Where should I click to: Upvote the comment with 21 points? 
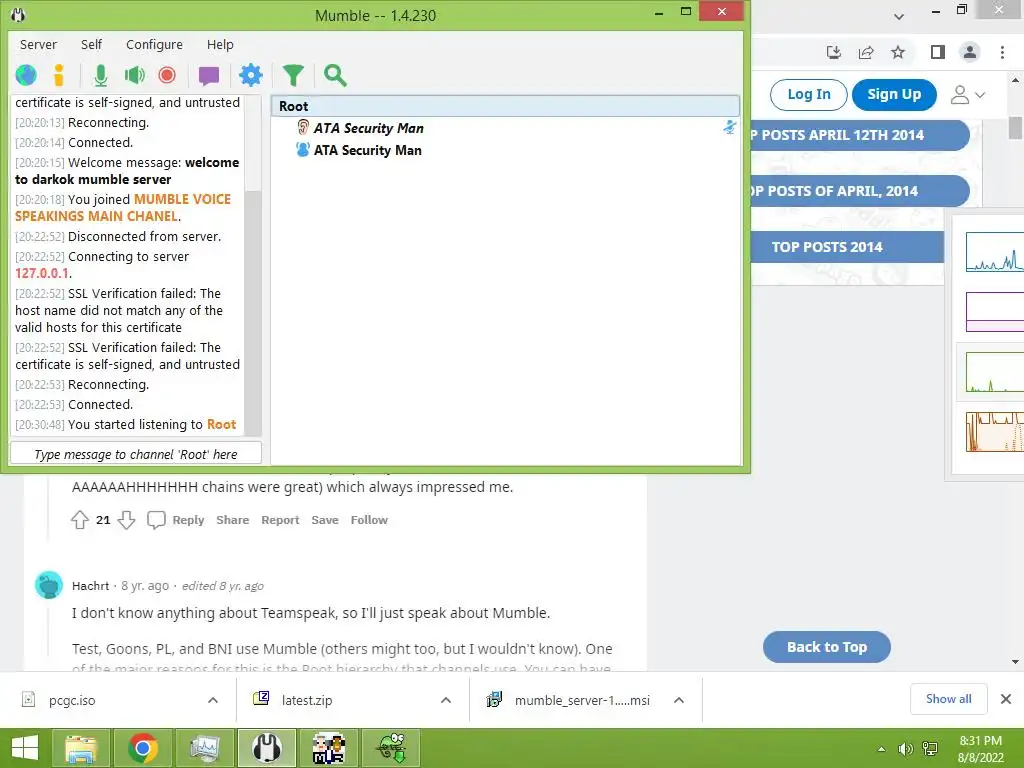[80, 520]
